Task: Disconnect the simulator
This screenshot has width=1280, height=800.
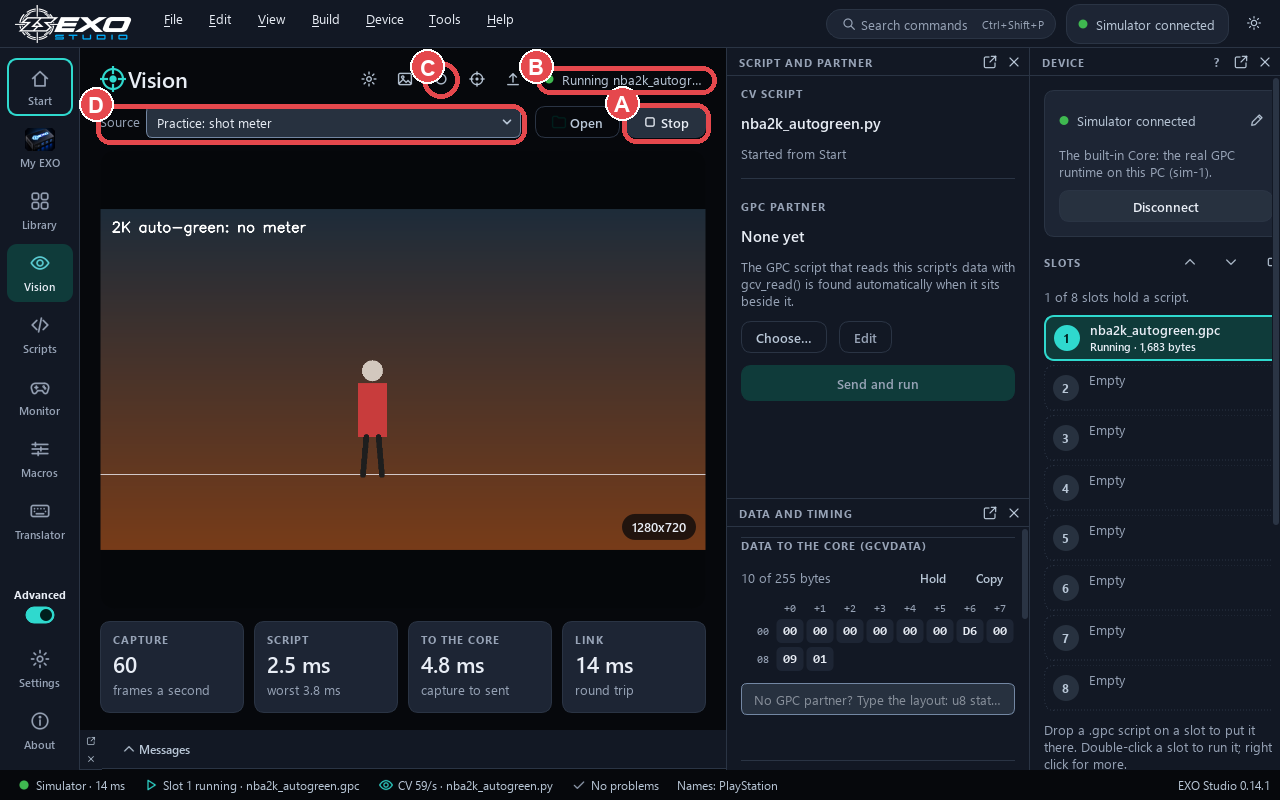Action: point(1165,207)
